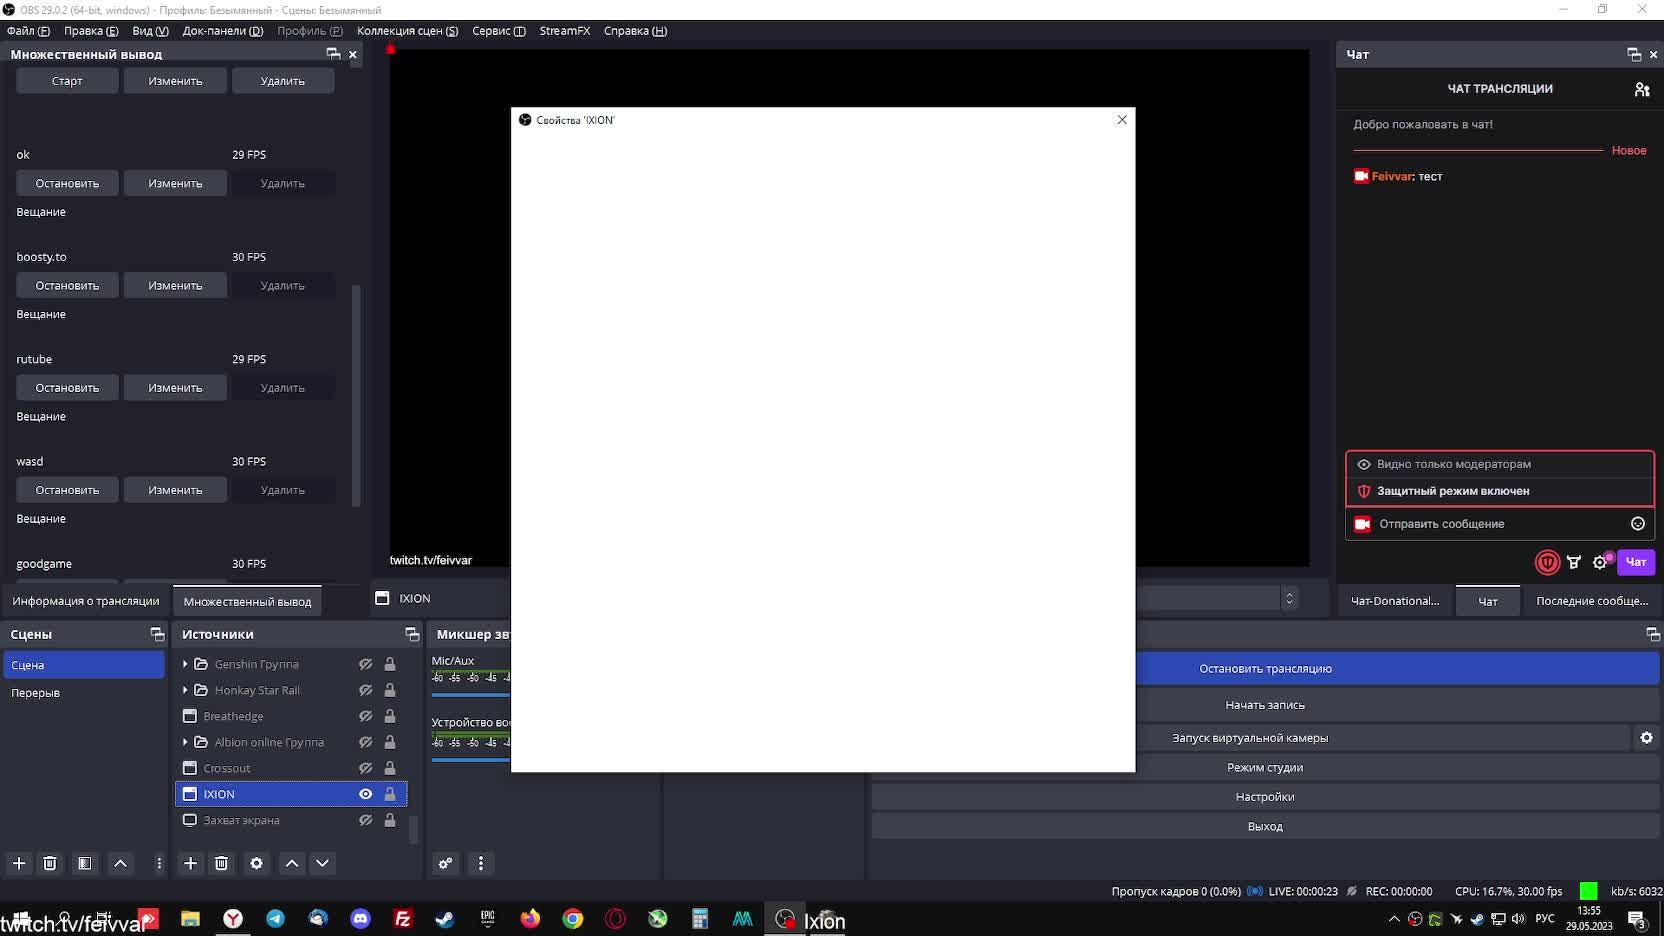Image resolution: width=1664 pixels, height=936 pixels.
Task: Delete the selected scene with trash icon
Action: [x=50, y=863]
